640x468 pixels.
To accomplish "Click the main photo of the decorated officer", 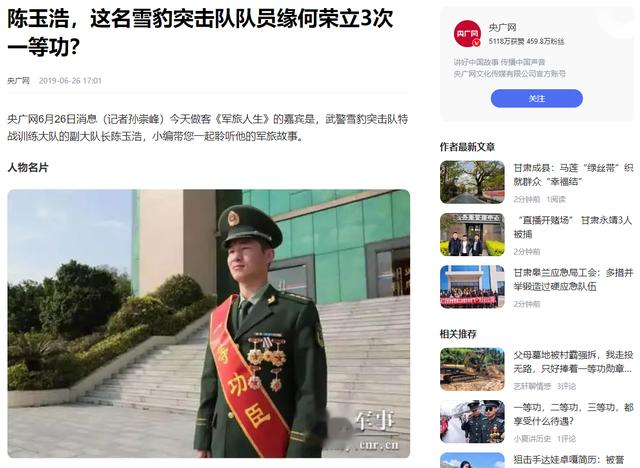I will point(209,323).
